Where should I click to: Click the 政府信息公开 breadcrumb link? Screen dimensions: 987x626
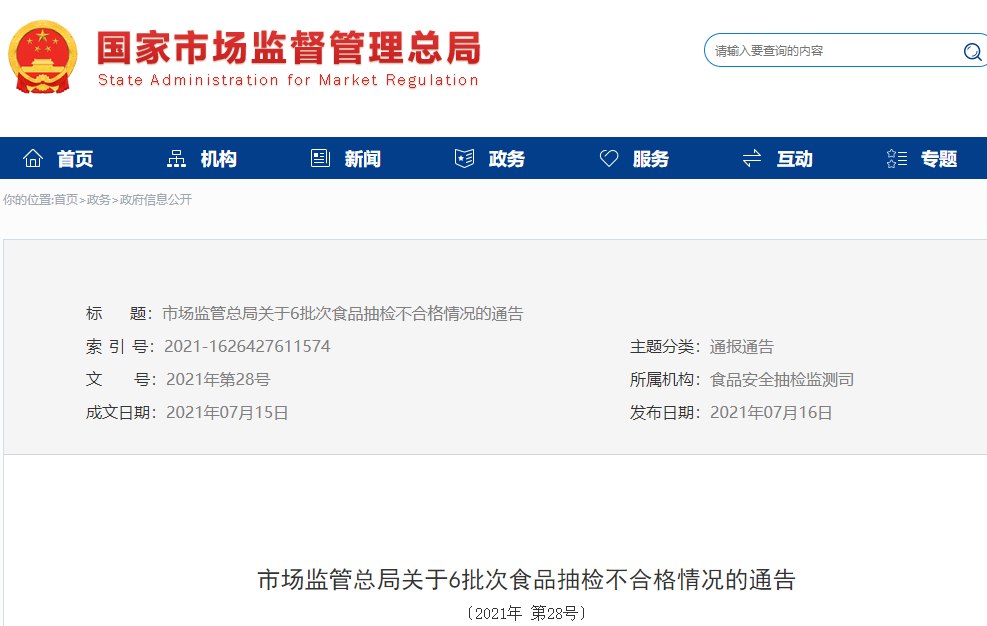pos(157,200)
